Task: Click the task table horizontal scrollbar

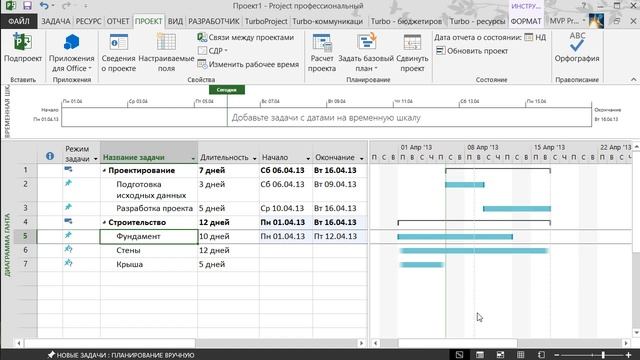Action: click(x=110, y=343)
